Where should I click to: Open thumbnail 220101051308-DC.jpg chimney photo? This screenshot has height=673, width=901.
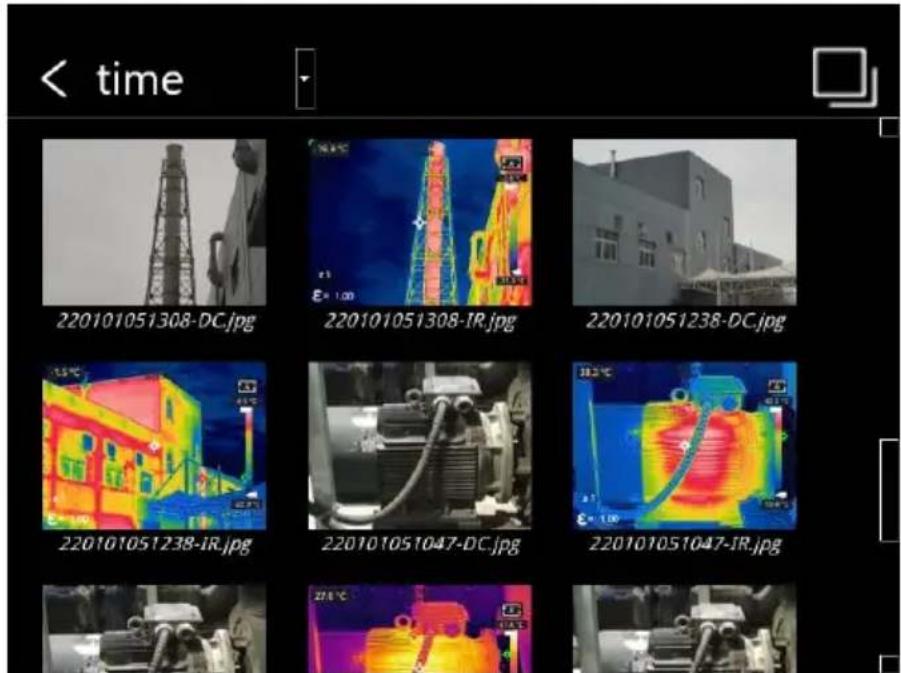point(154,222)
